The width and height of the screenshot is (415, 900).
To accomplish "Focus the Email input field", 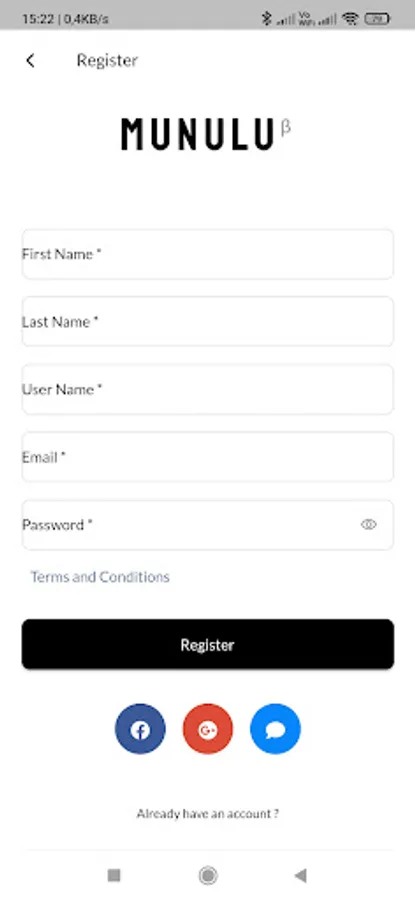I will pyautogui.click(x=208, y=457).
